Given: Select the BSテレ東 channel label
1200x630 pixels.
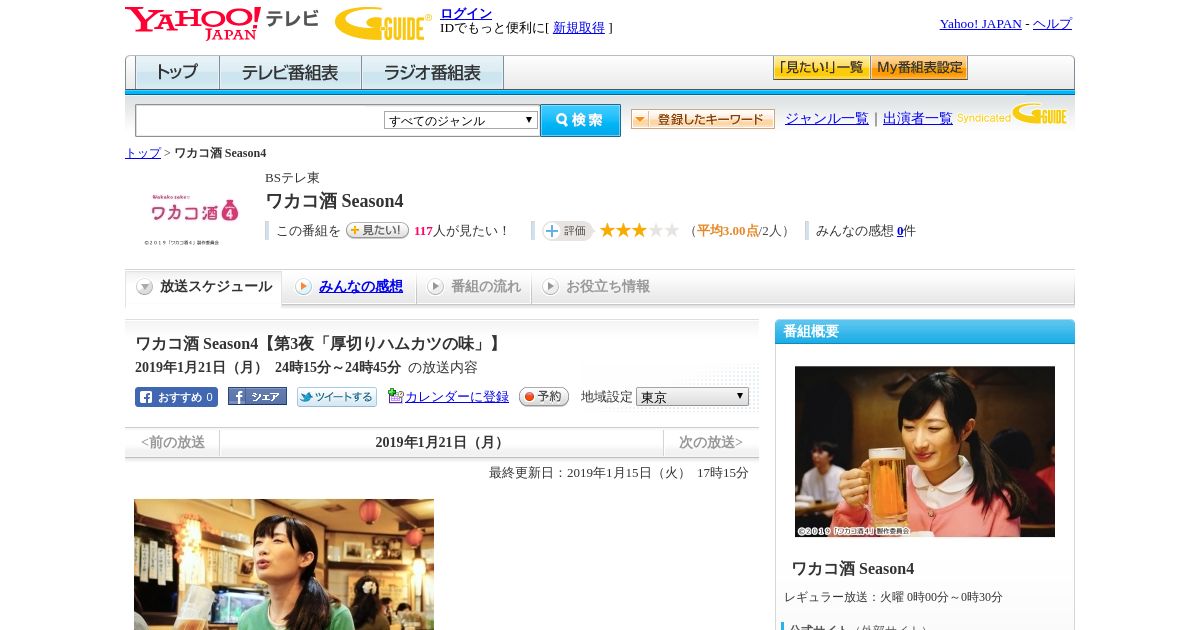Looking at the screenshot, I should (292, 178).
